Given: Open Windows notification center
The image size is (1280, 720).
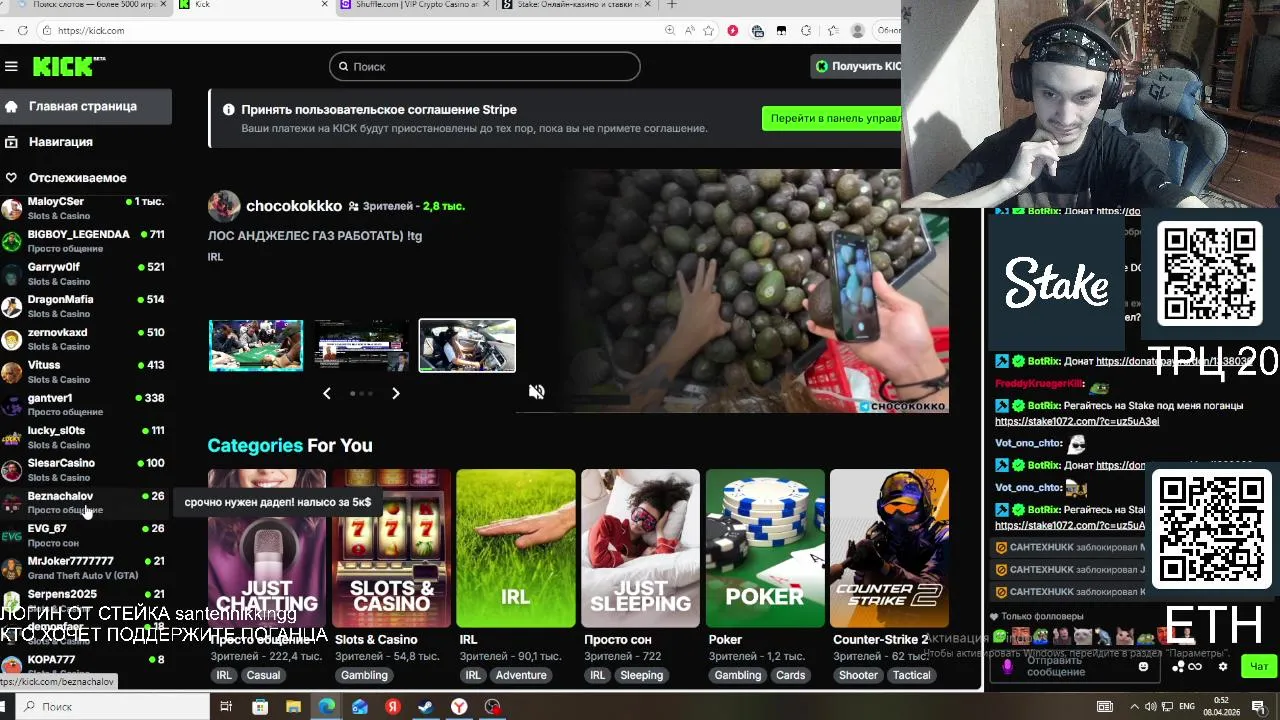Looking at the screenshot, I should (1259, 707).
